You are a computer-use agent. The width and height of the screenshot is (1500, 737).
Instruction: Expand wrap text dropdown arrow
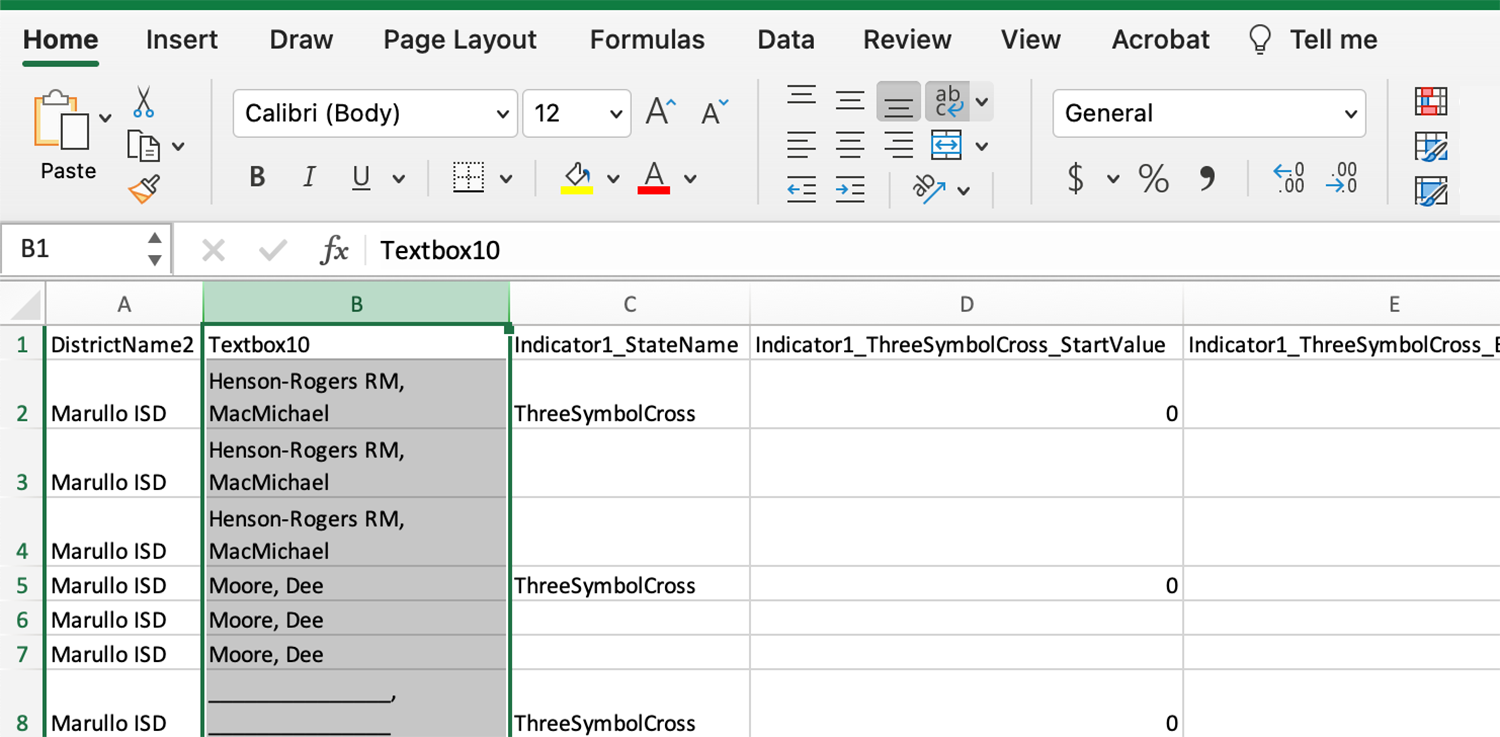[982, 101]
